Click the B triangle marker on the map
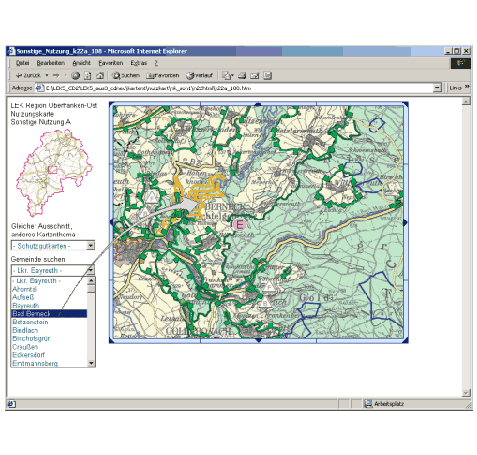477x455 pixels. [265, 303]
